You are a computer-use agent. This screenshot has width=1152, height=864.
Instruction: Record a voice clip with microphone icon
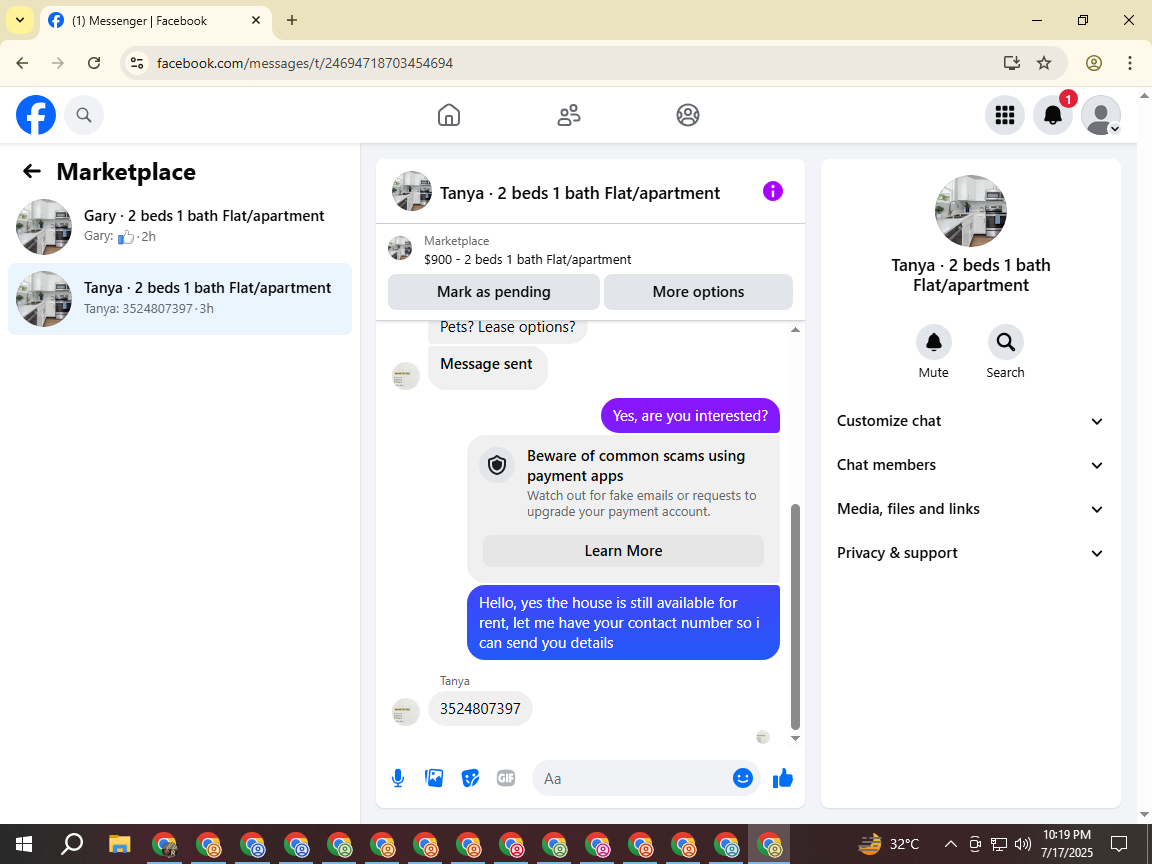(x=397, y=779)
